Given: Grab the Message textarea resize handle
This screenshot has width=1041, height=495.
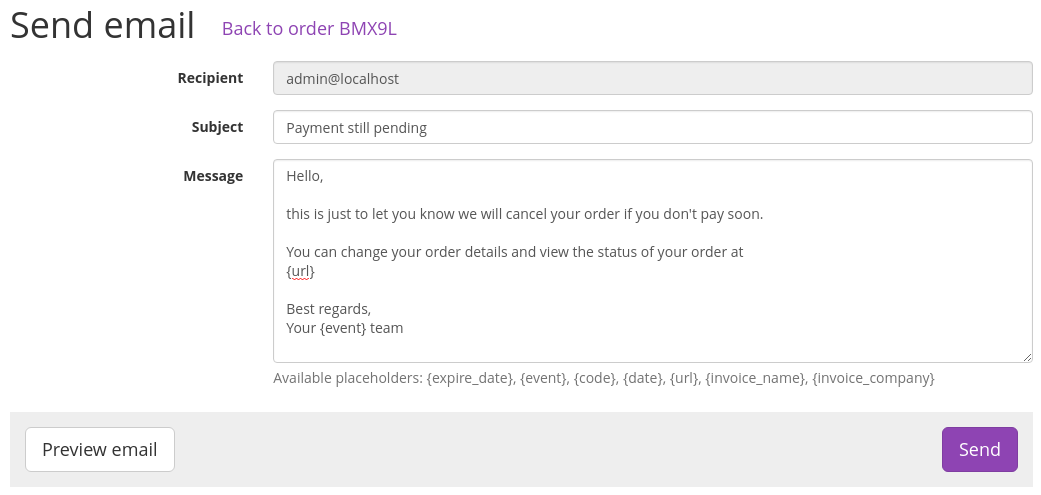Looking at the screenshot, I should click(x=1026, y=356).
